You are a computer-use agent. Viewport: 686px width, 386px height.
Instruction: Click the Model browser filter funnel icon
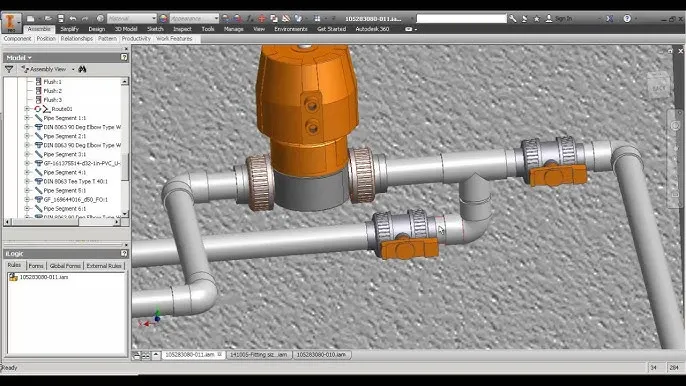9,69
